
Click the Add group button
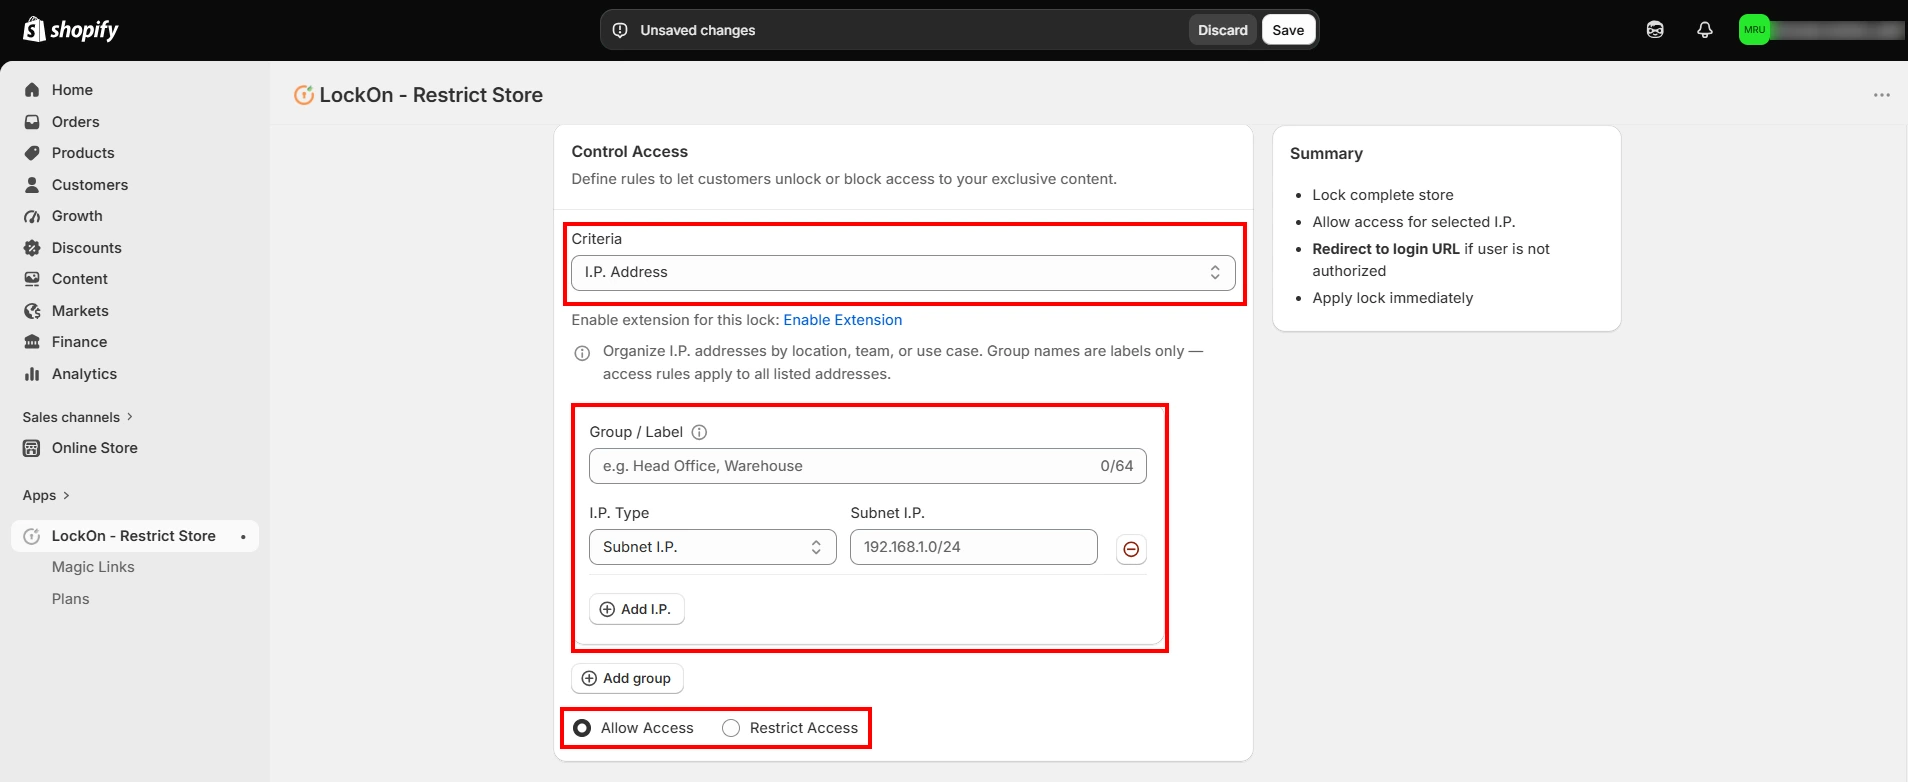point(627,678)
